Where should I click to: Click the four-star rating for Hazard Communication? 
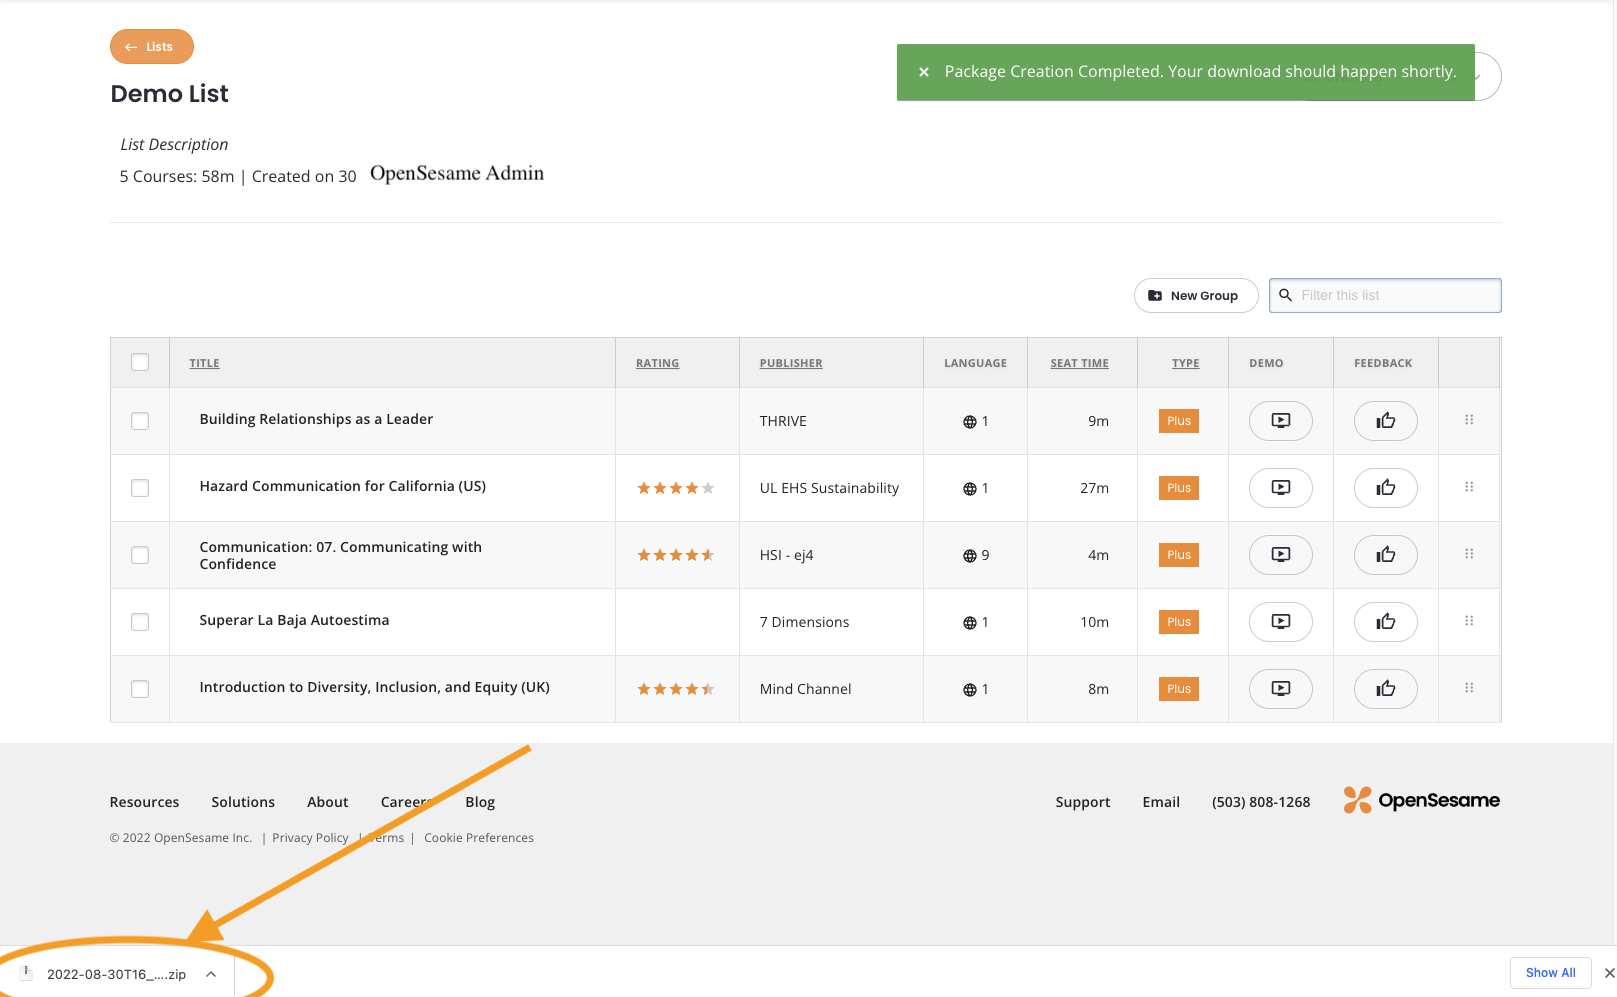(x=676, y=488)
